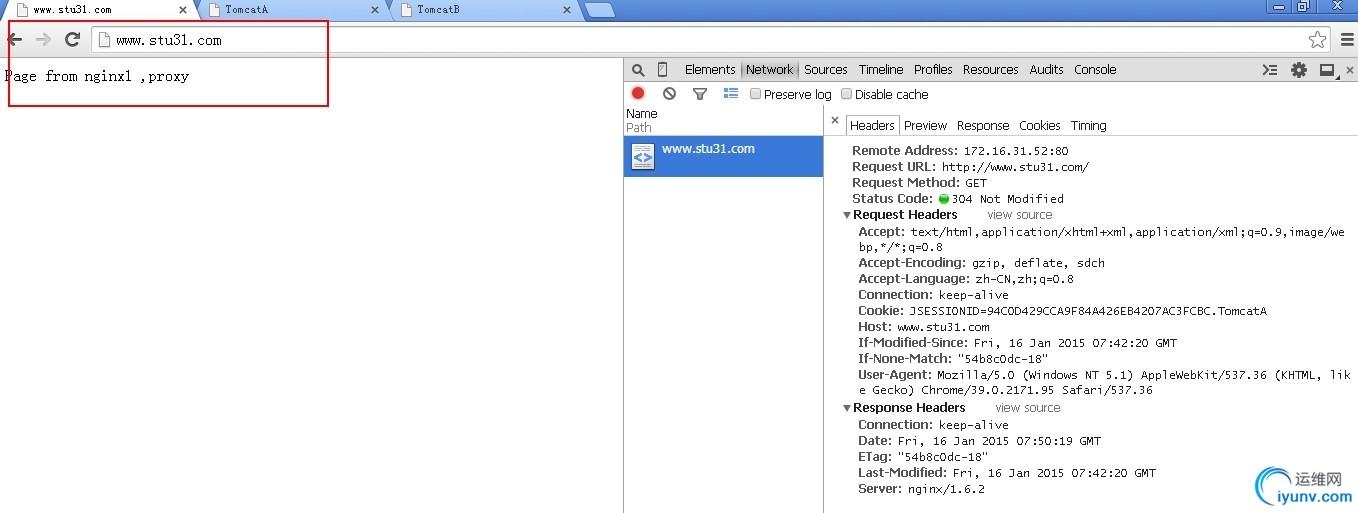Show the console drawer icon

click(1270, 70)
